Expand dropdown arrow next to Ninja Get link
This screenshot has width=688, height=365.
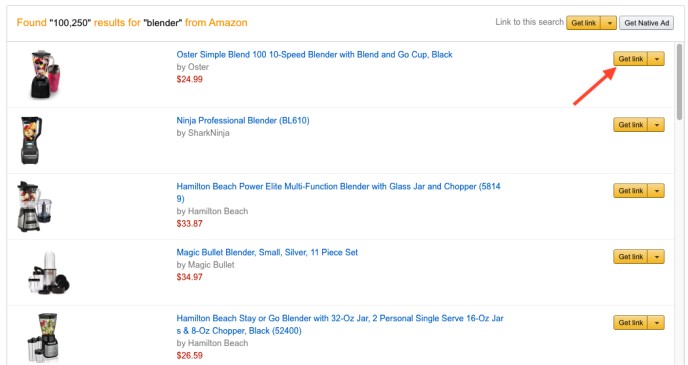tap(656, 125)
